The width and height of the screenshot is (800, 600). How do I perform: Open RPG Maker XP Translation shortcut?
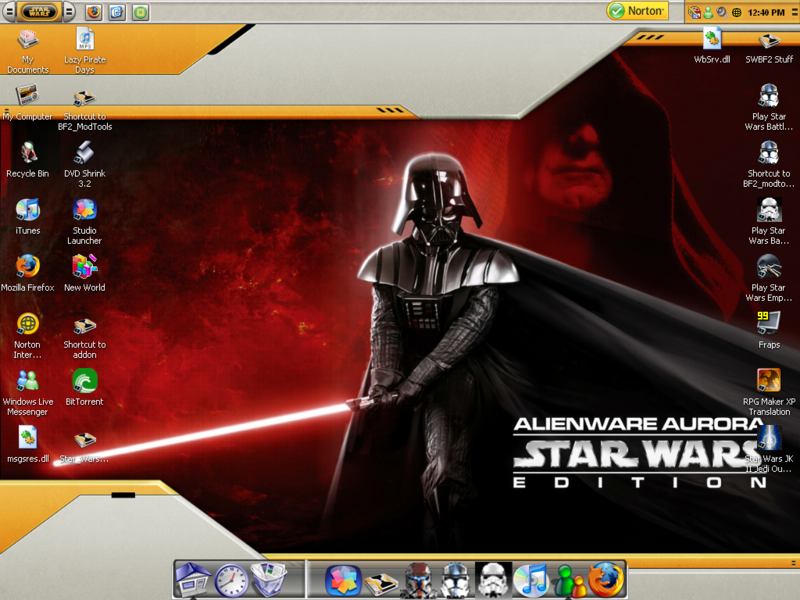[x=769, y=393]
